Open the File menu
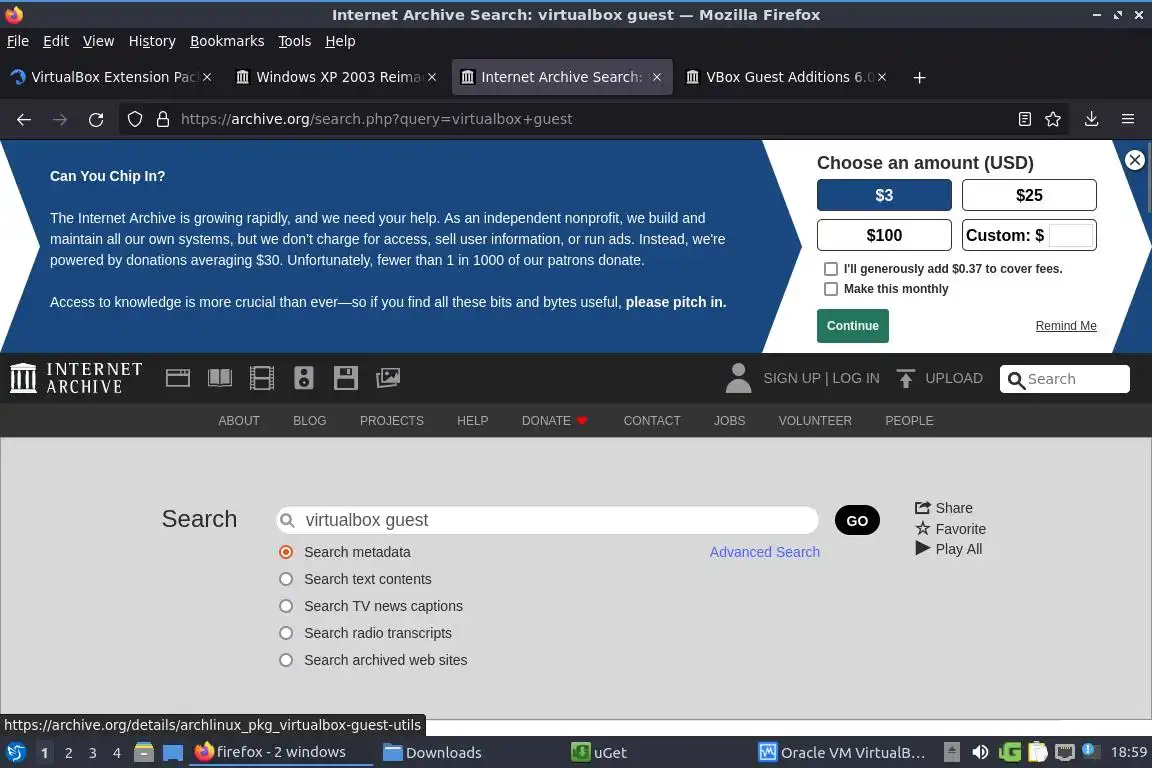The height and width of the screenshot is (768, 1152). tap(18, 41)
